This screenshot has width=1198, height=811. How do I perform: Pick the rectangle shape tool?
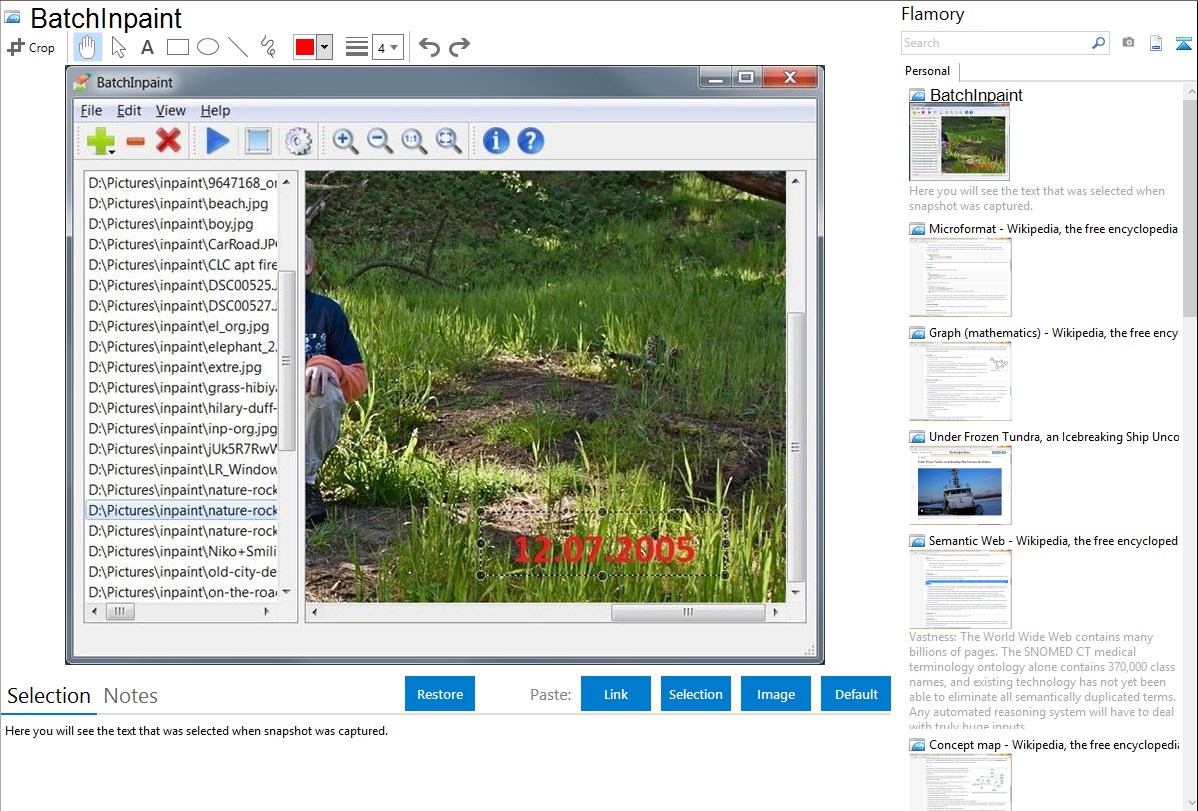(x=177, y=47)
